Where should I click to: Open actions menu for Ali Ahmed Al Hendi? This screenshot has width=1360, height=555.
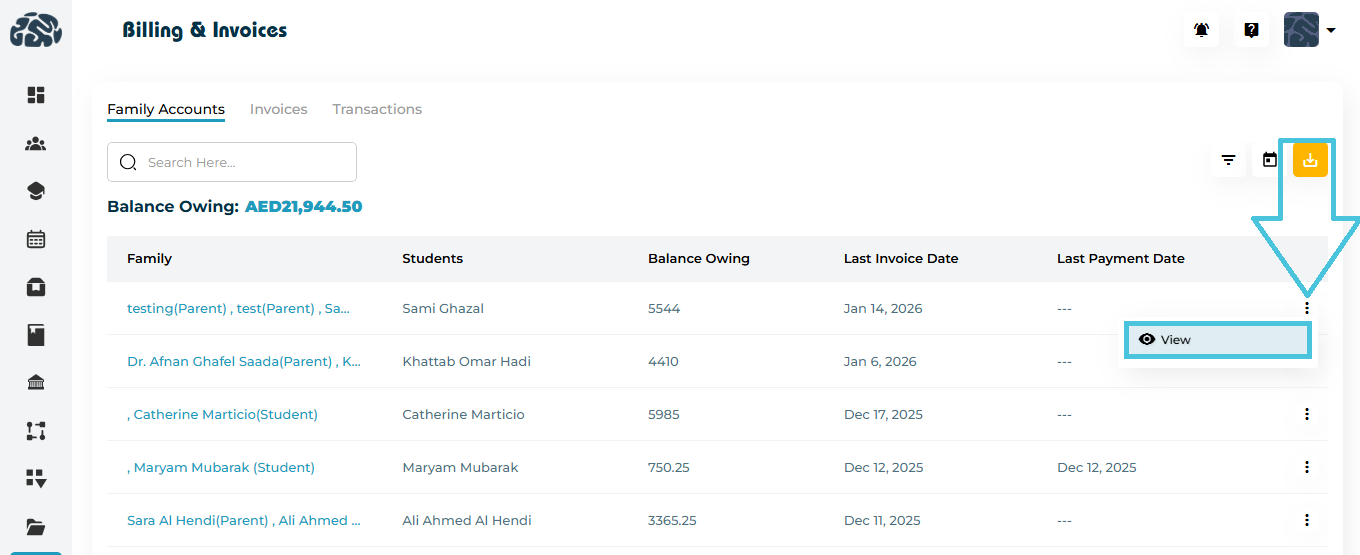[1306, 520]
